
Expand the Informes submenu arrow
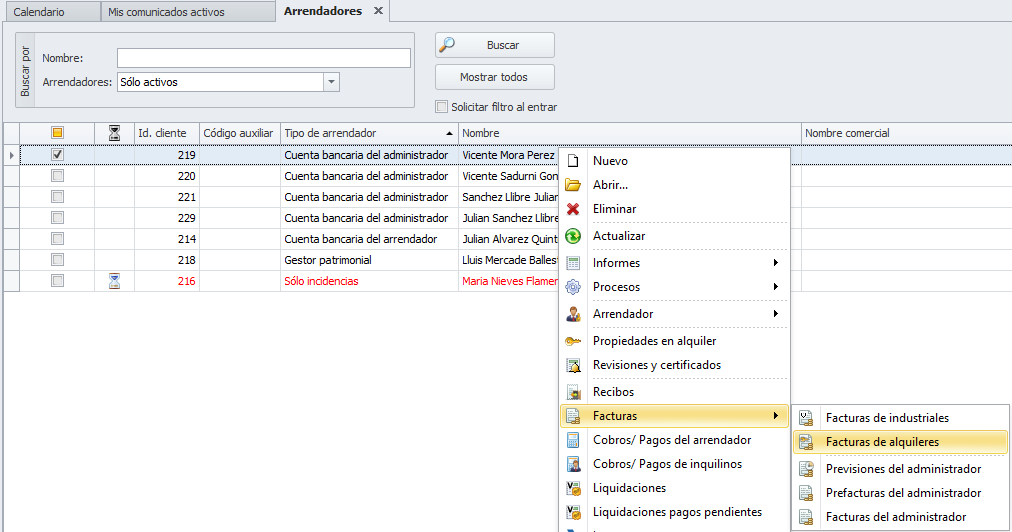click(776, 263)
